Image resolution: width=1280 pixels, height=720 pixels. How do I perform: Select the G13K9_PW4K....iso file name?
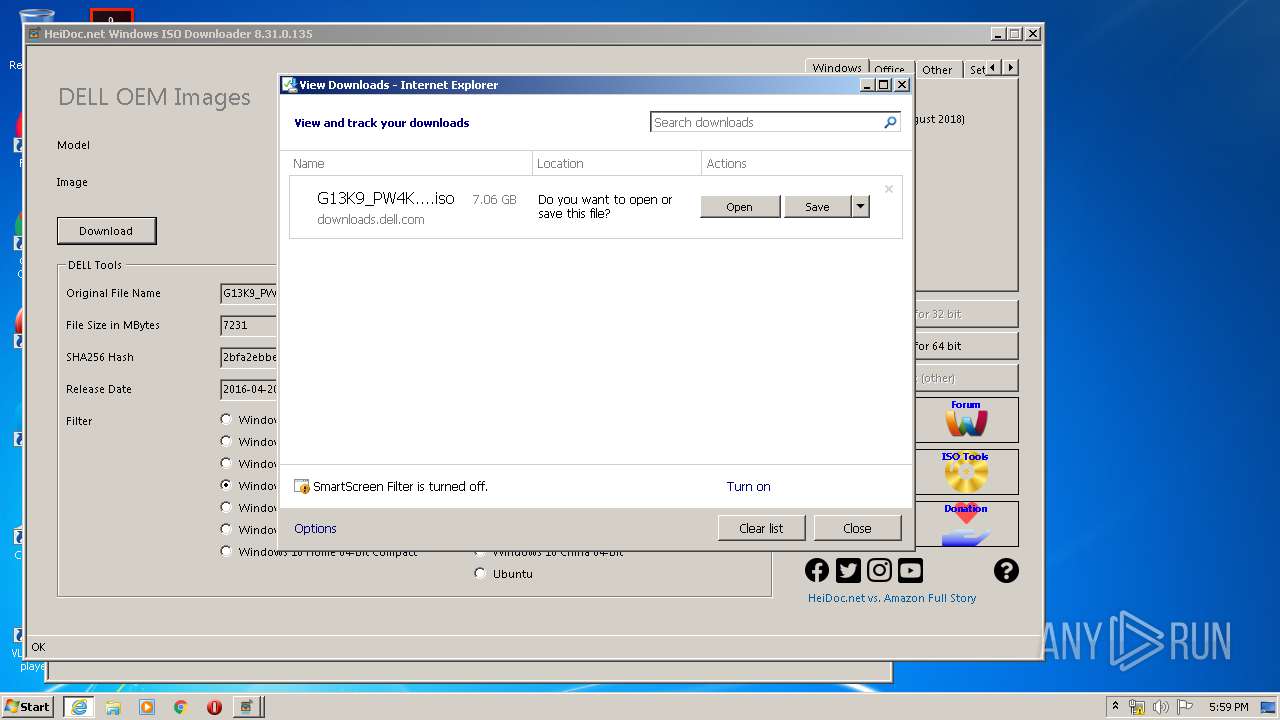(386, 199)
